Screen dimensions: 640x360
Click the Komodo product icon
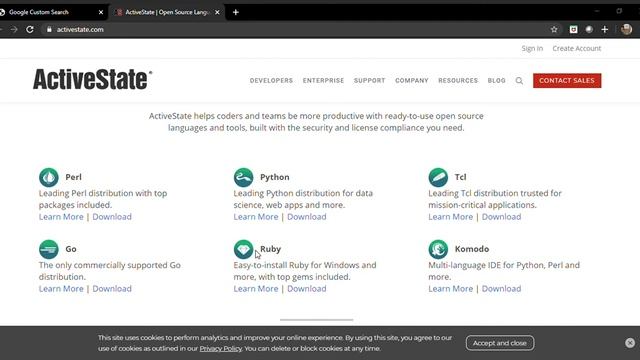click(x=438, y=249)
